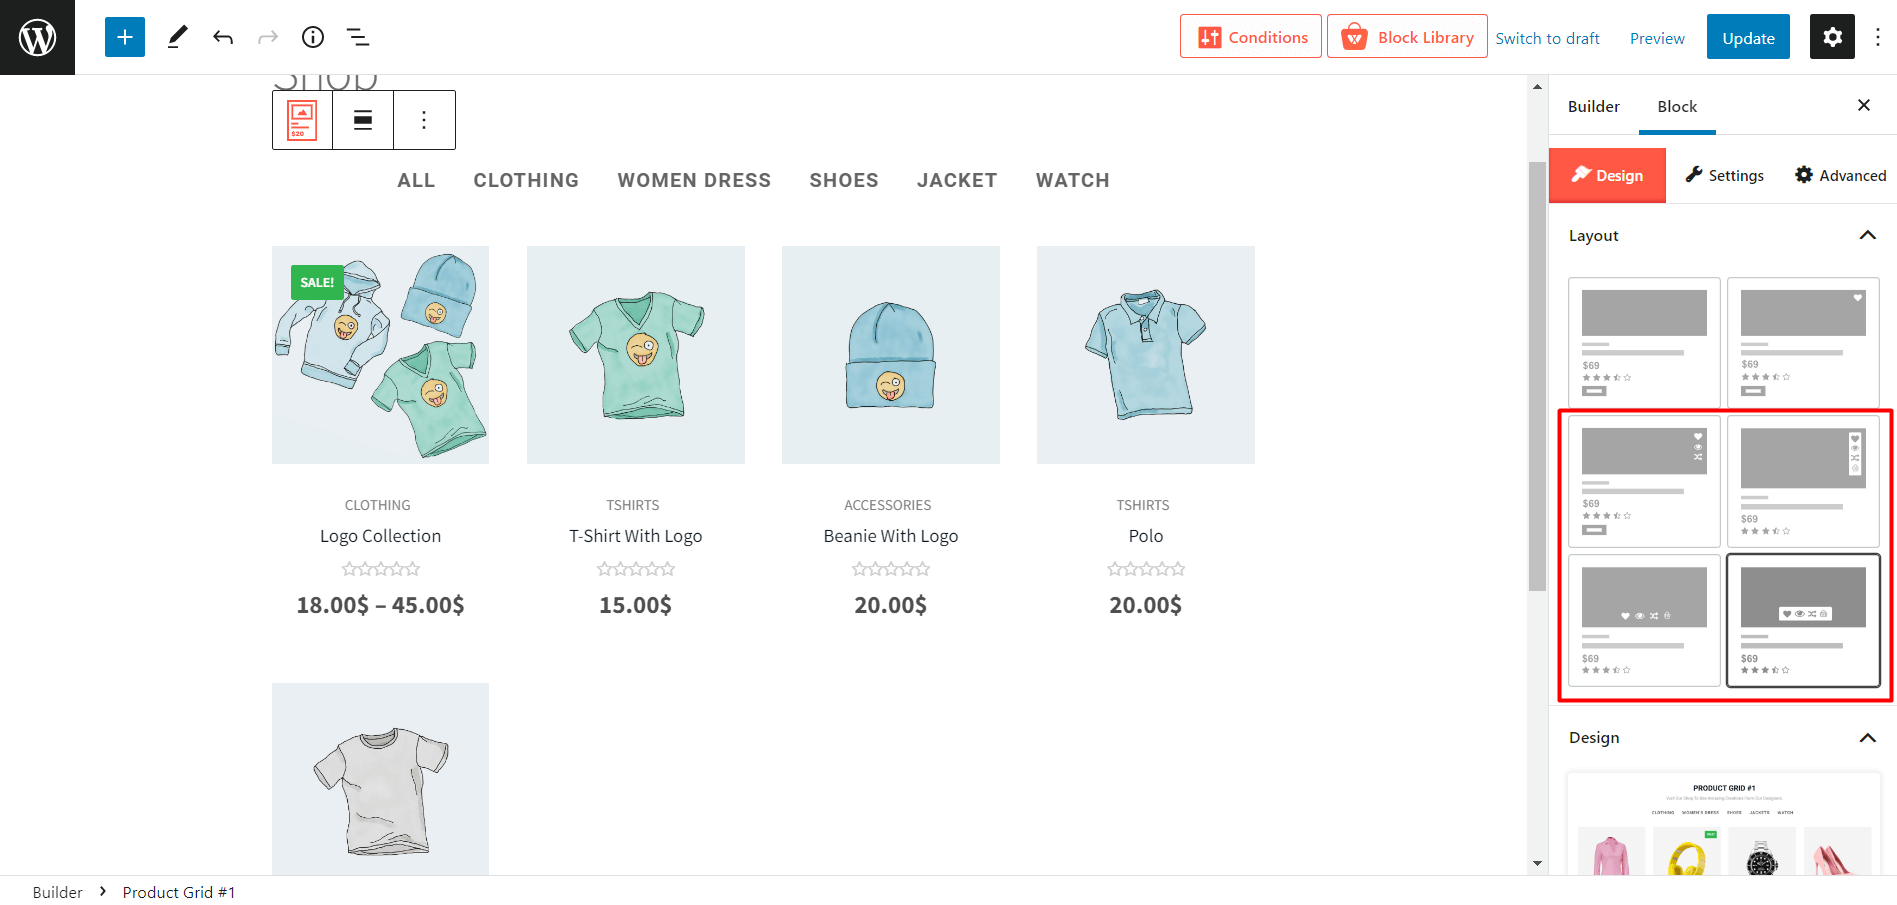Image resolution: width=1897 pixels, height=905 pixels.
Task: Open block alignment icon in block toolbar
Action: point(362,119)
